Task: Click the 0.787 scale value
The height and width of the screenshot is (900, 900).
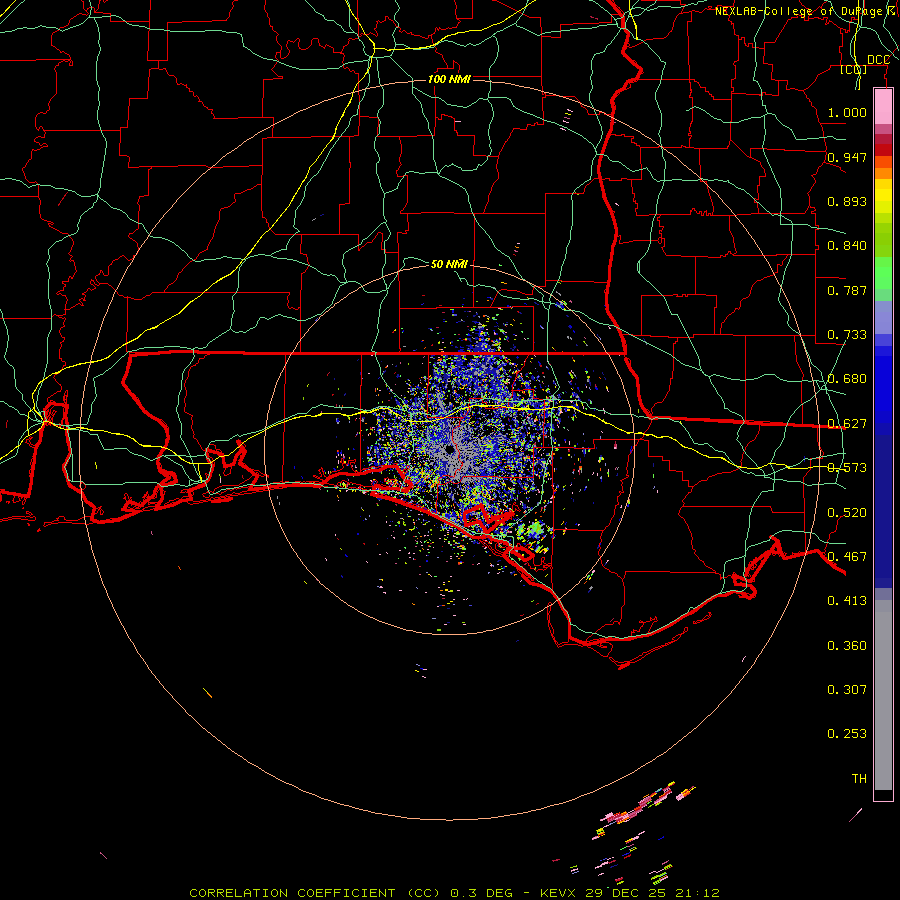Action: tap(847, 290)
